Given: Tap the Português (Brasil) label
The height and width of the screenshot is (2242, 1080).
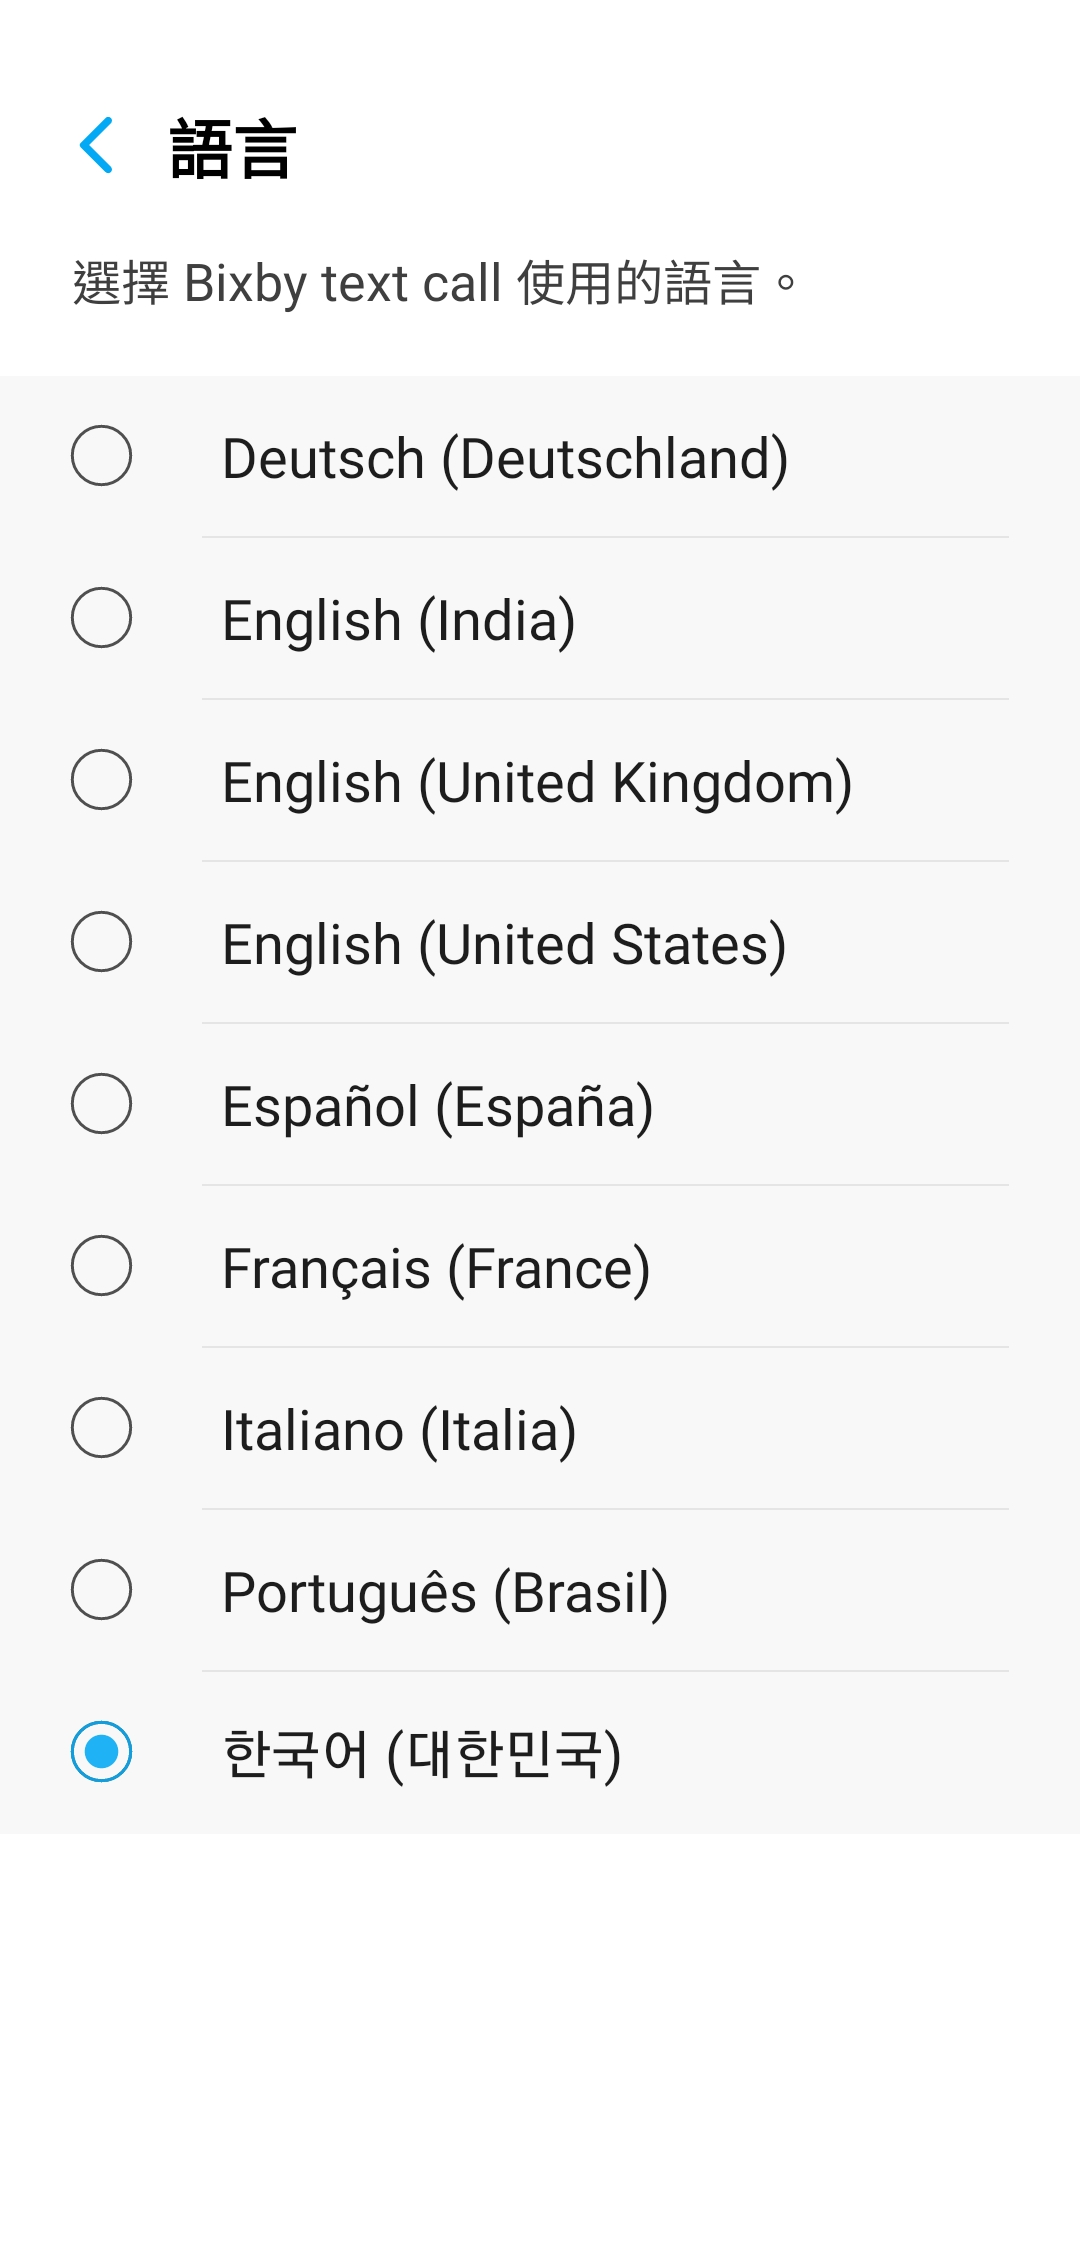Looking at the screenshot, I should click(x=445, y=1593).
